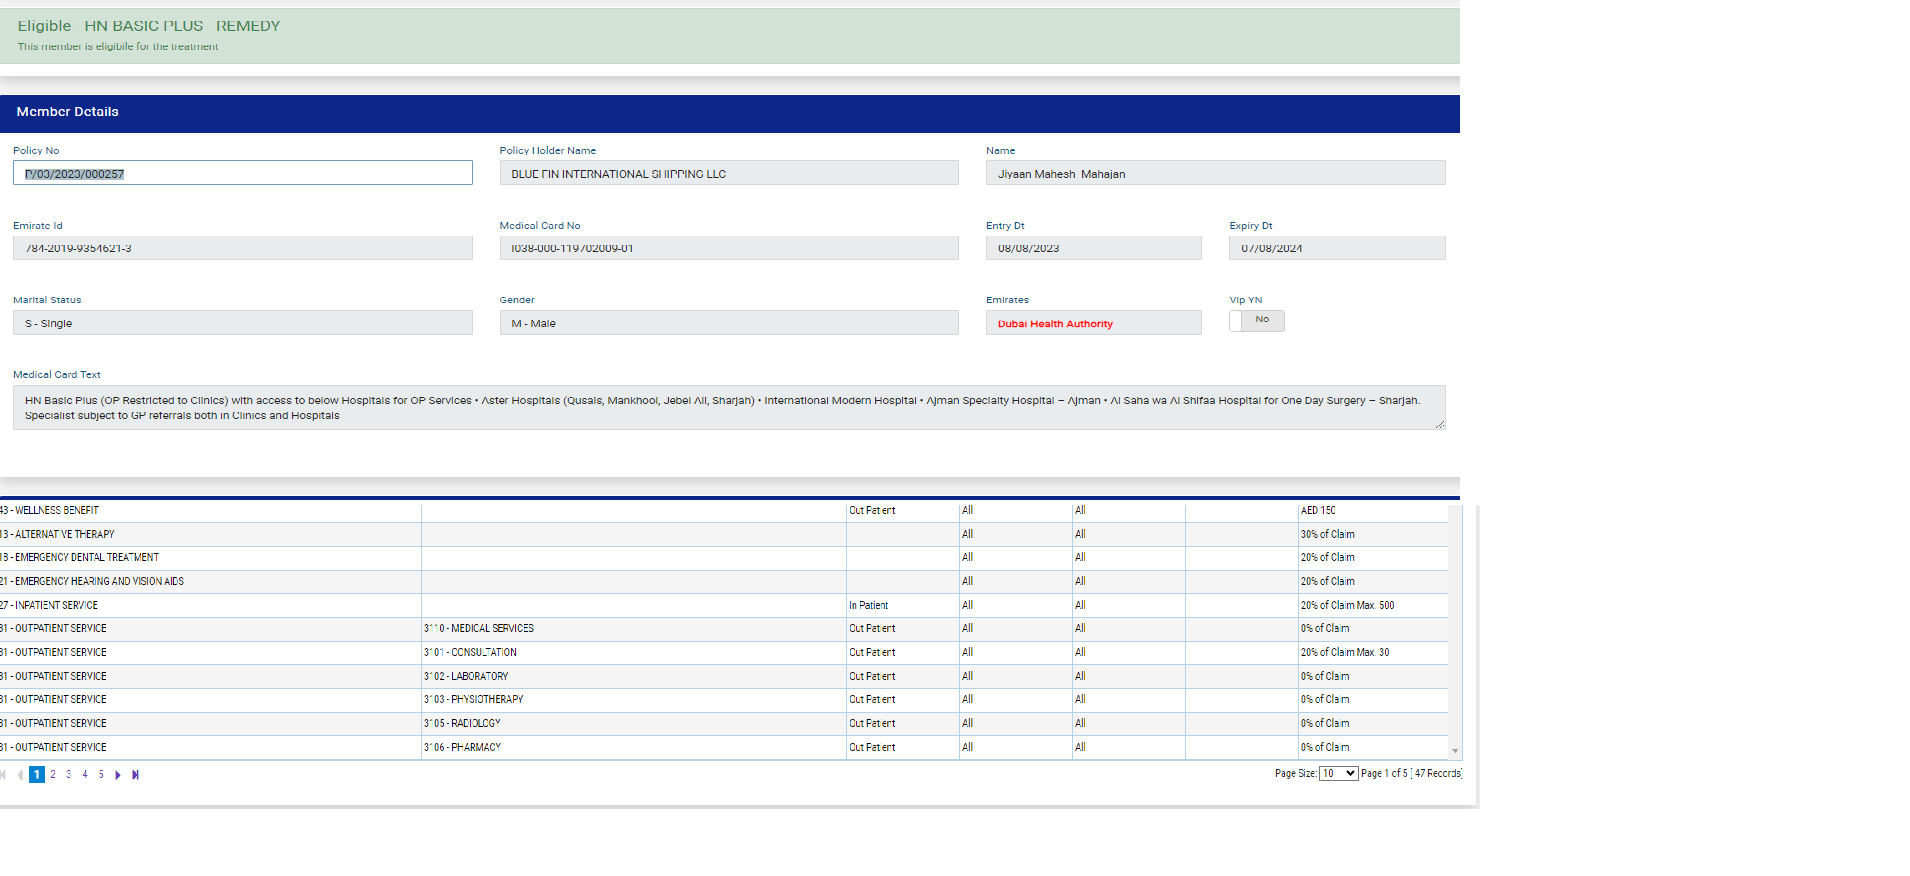Image resolution: width=1910 pixels, height=876 pixels.
Task: Click the Policy No input field
Action: (x=242, y=174)
